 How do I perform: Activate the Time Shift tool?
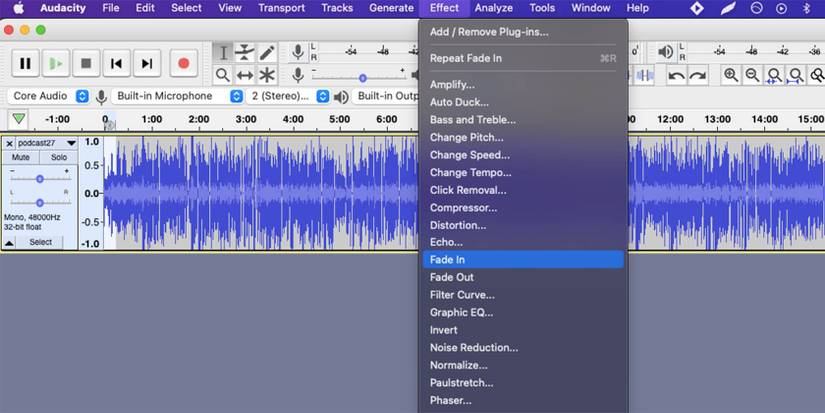point(245,75)
